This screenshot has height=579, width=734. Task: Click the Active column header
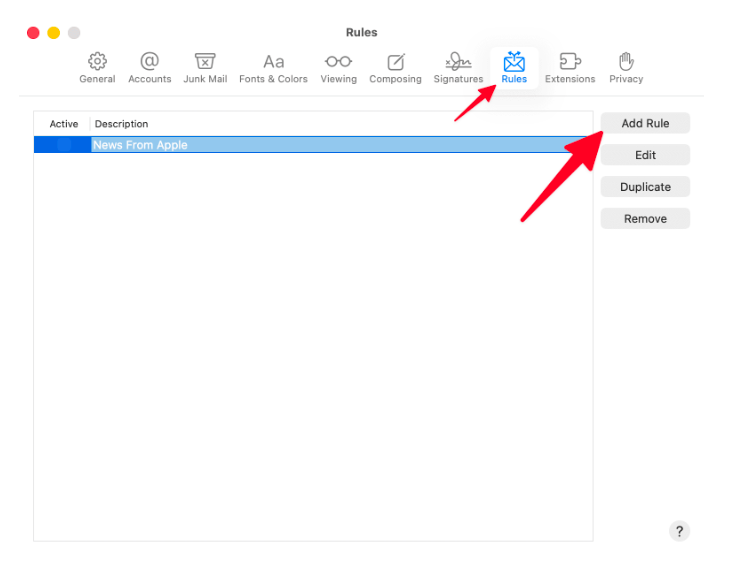click(64, 124)
